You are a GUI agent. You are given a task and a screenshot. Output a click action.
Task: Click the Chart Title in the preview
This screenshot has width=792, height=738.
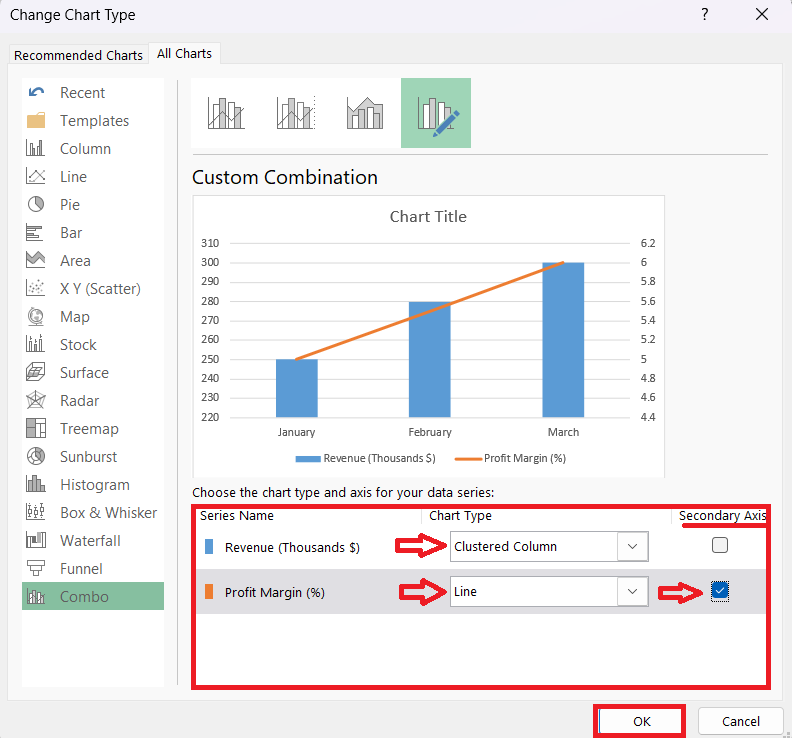tap(428, 217)
